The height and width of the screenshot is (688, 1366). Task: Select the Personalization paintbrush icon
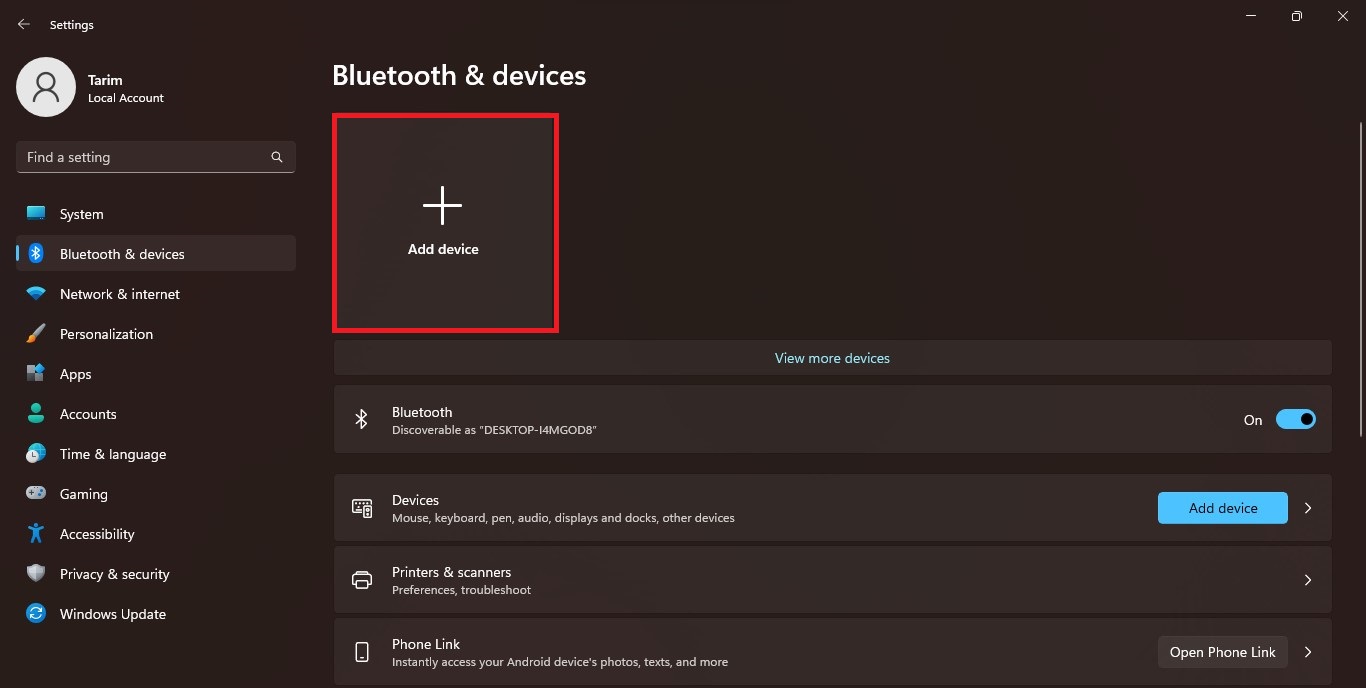(x=36, y=333)
